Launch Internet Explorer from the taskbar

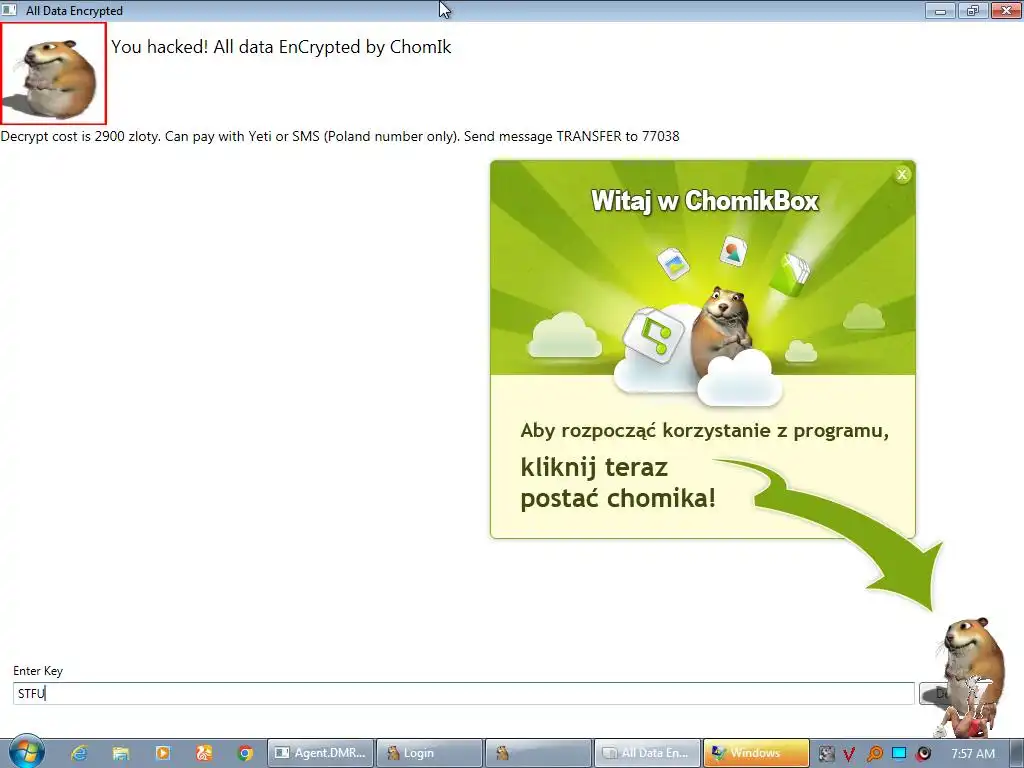click(x=79, y=753)
